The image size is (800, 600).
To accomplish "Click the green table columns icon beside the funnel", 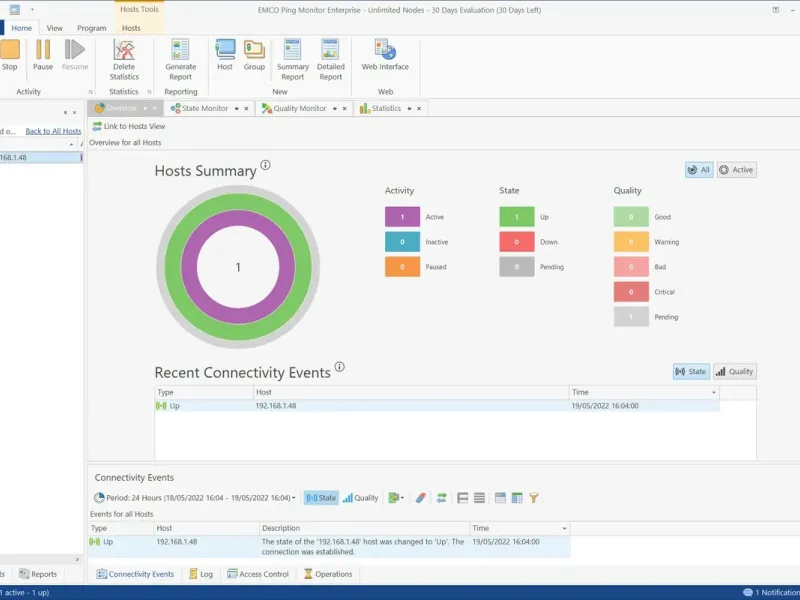I will pos(517,498).
